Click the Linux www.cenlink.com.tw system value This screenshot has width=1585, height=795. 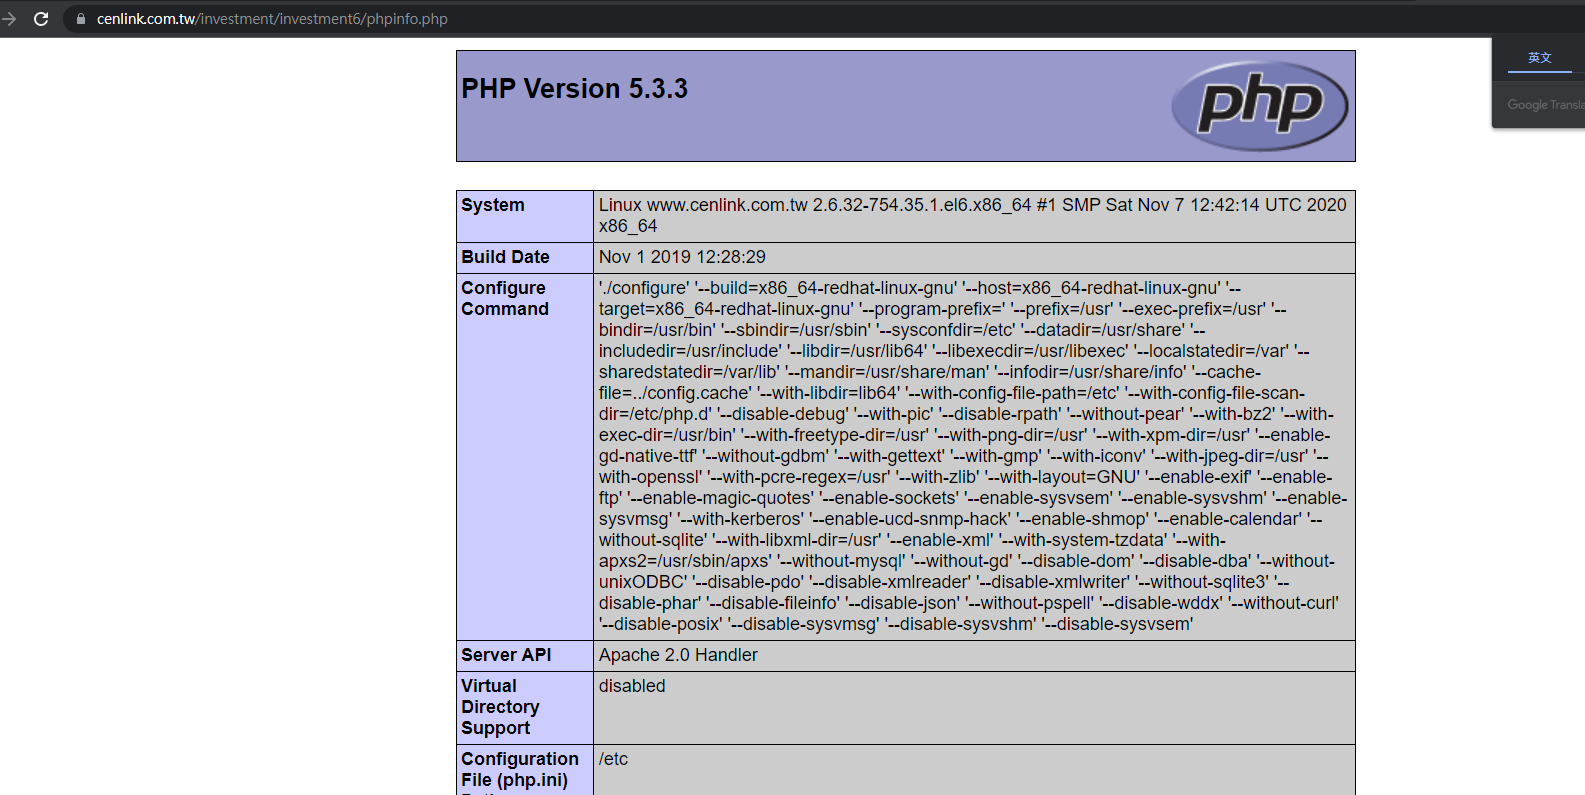pos(973,216)
